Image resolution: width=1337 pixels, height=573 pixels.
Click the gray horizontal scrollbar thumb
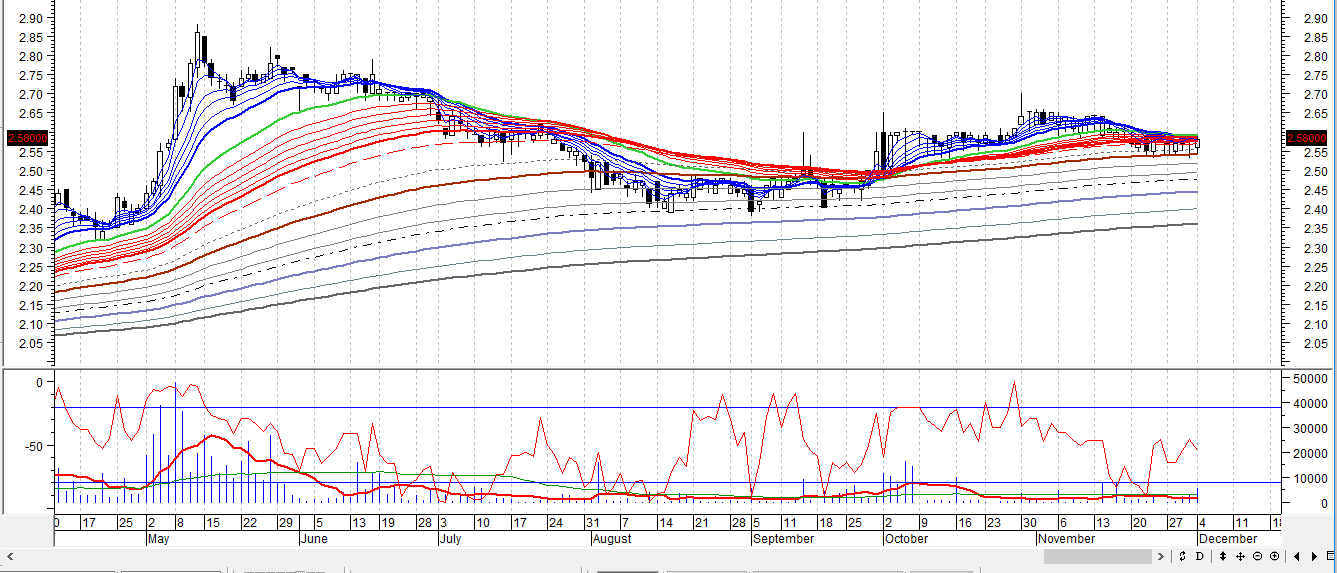[x=1098, y=556]
